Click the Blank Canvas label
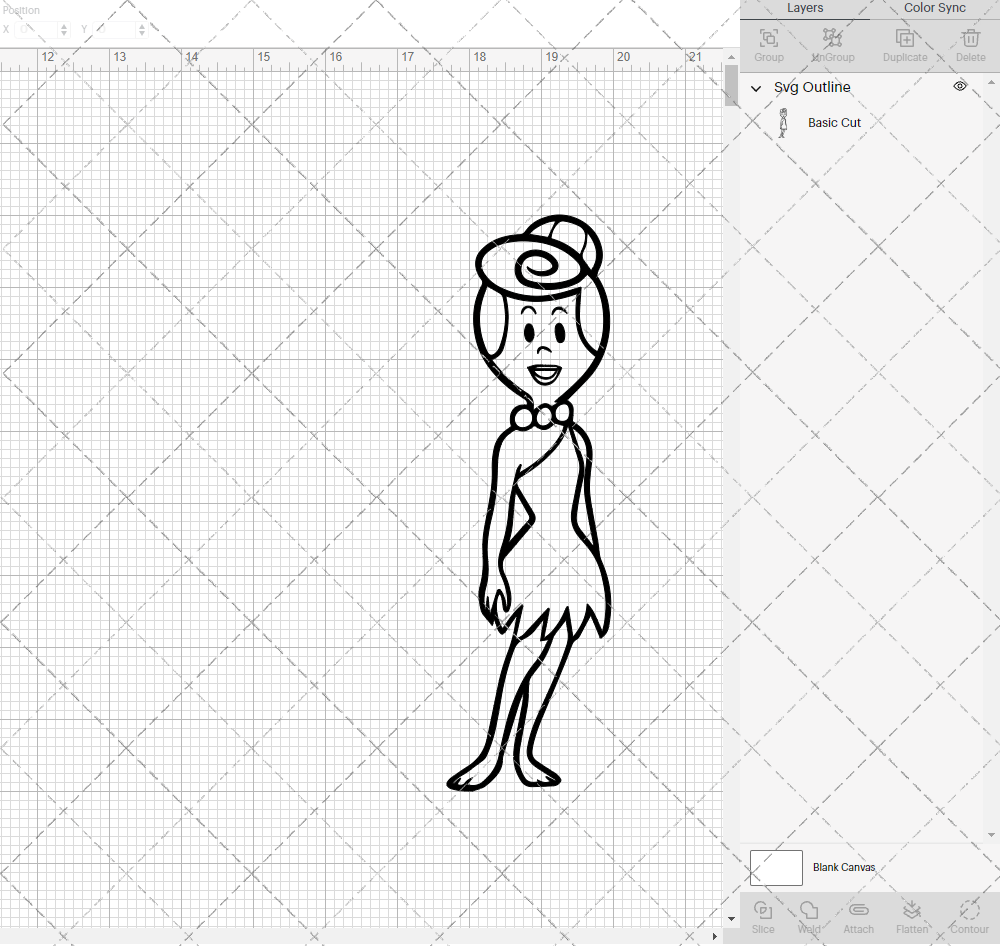The width and height of the screenshot is (1000, 946). tap(844, 868)
